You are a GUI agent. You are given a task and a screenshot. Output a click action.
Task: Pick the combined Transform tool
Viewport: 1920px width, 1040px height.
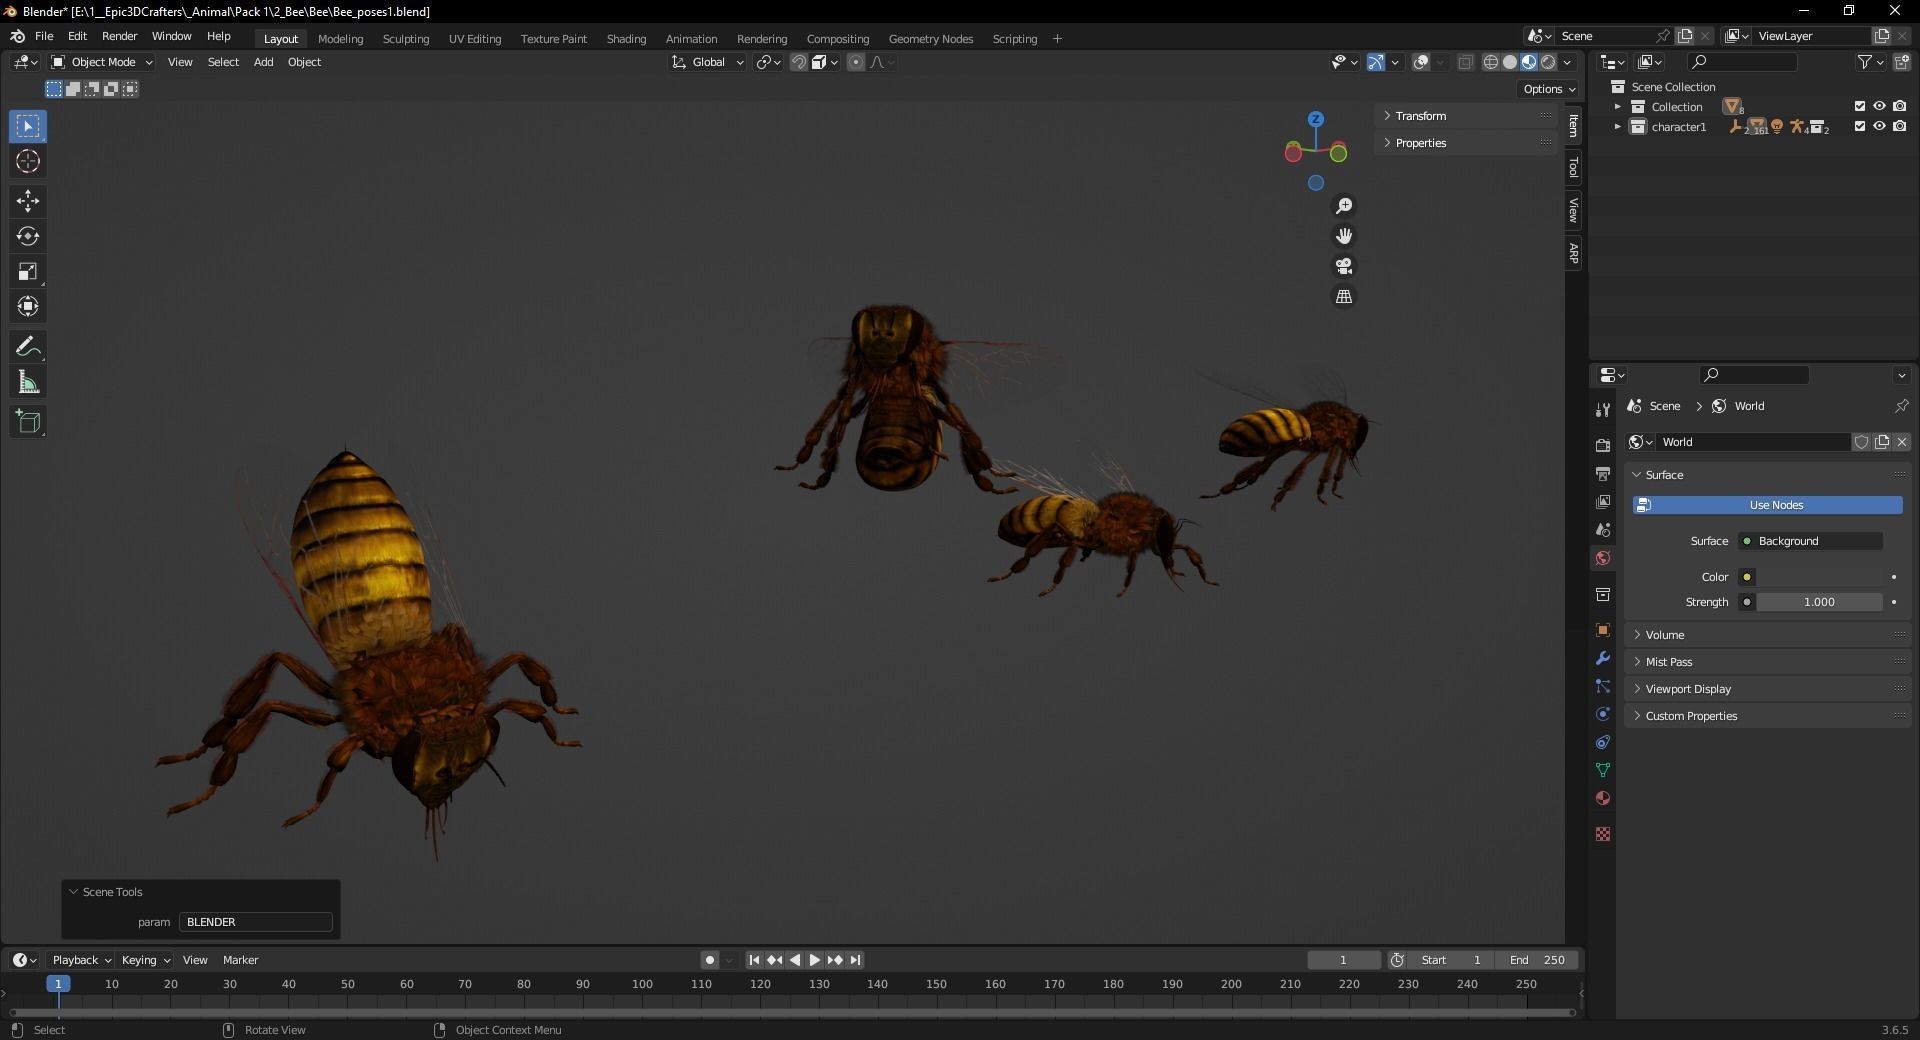[x=28, y=306]
